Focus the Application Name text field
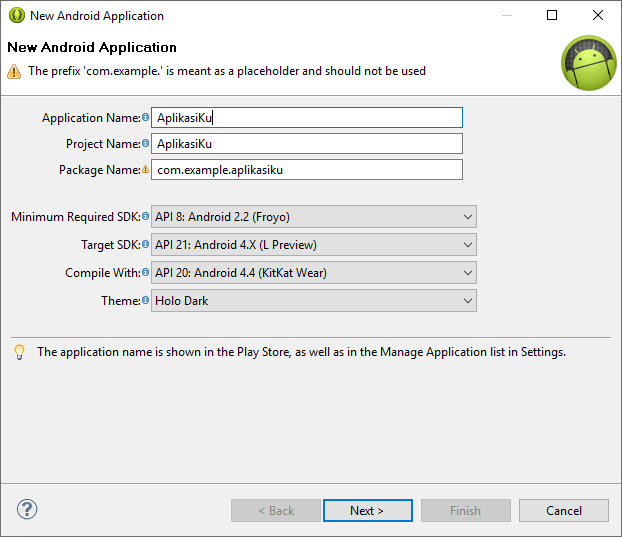 coord(307,118)
